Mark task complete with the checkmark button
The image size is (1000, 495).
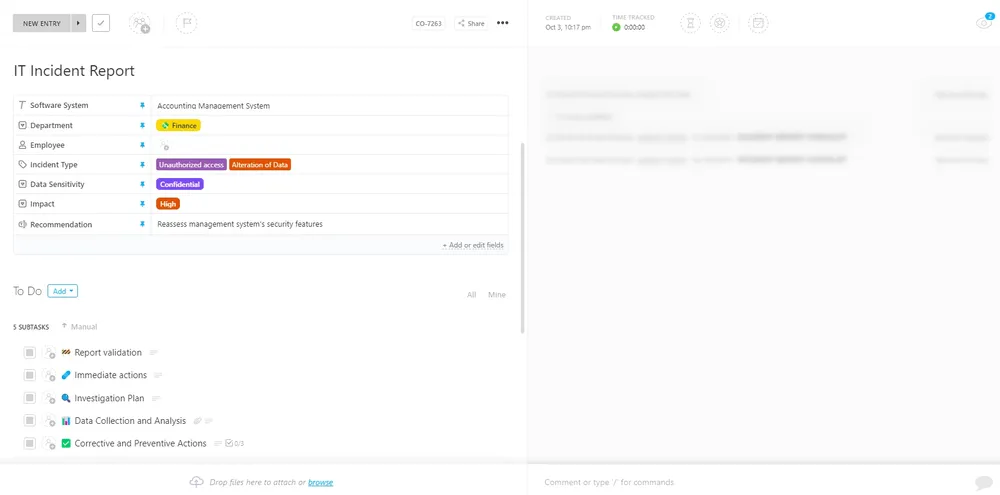(x=101, y=24)
